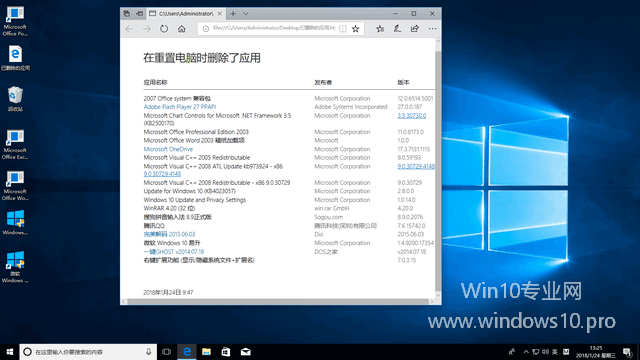The height and width of the screenshot is (360, 640).
Task: Open Microsoft Store from taskbar
Action: [226, 351]
